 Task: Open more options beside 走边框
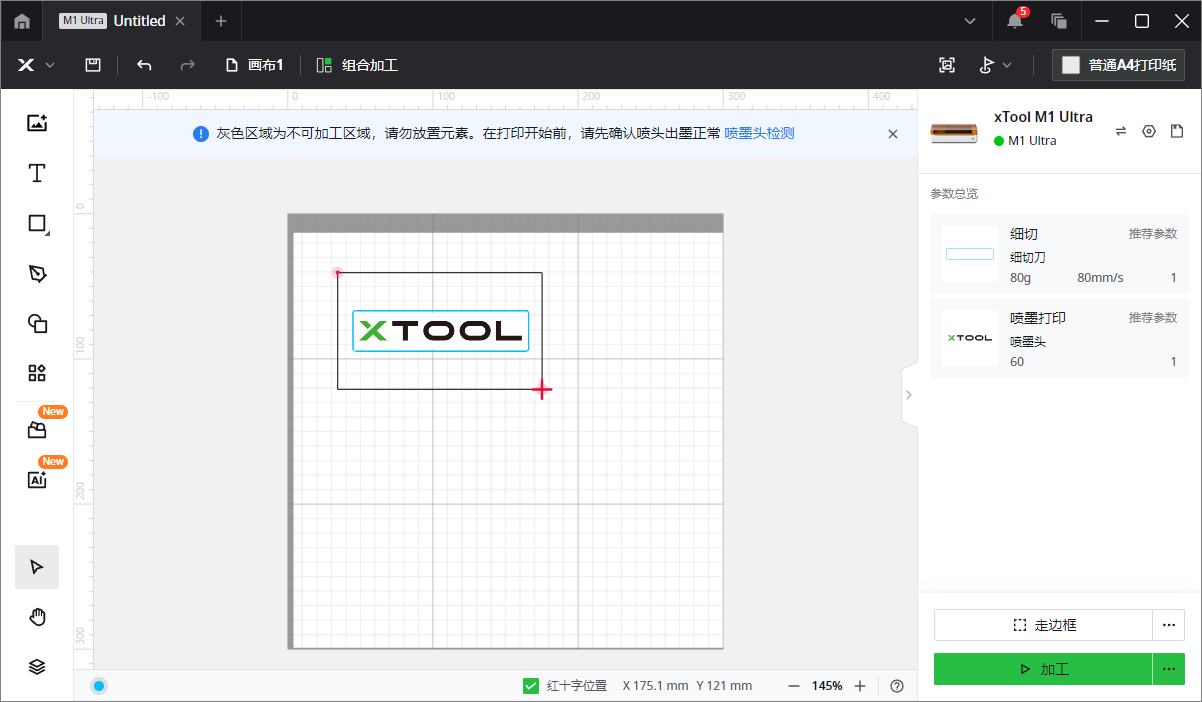pyautogui.click(x=1169, y=625)
